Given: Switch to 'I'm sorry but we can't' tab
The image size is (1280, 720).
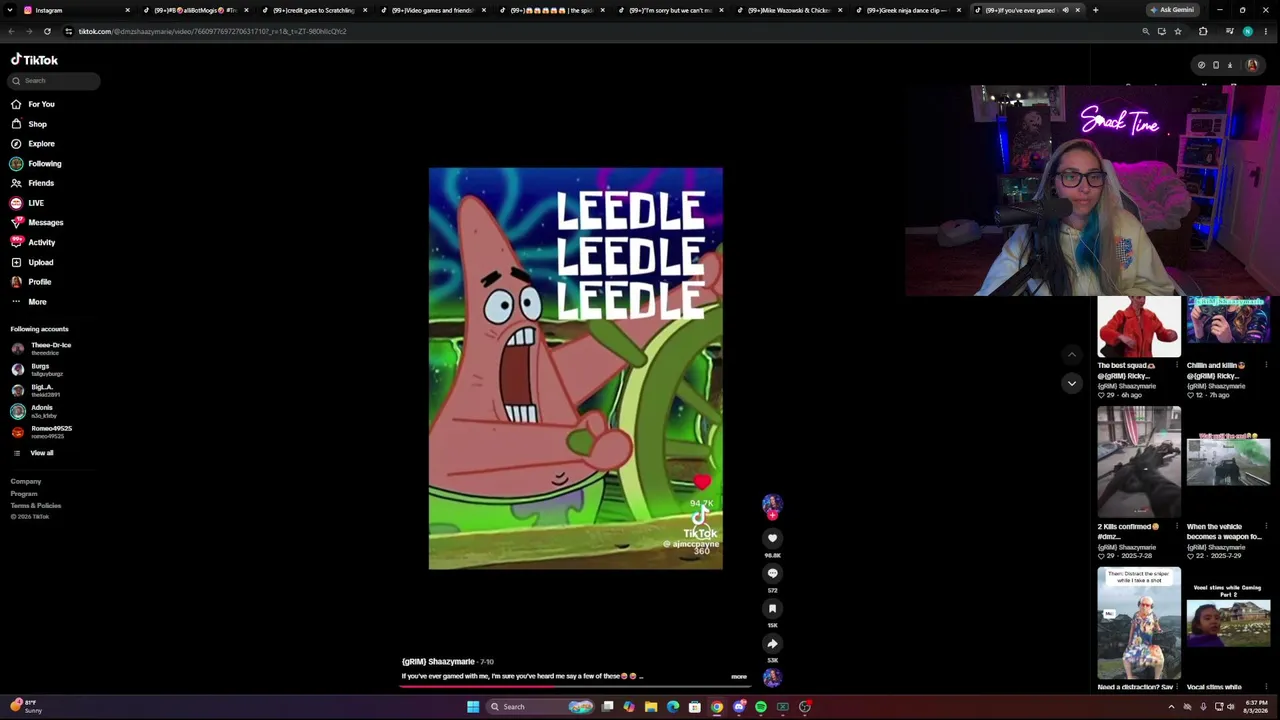Looking at the screenshot, I should (x=670, y=10).
